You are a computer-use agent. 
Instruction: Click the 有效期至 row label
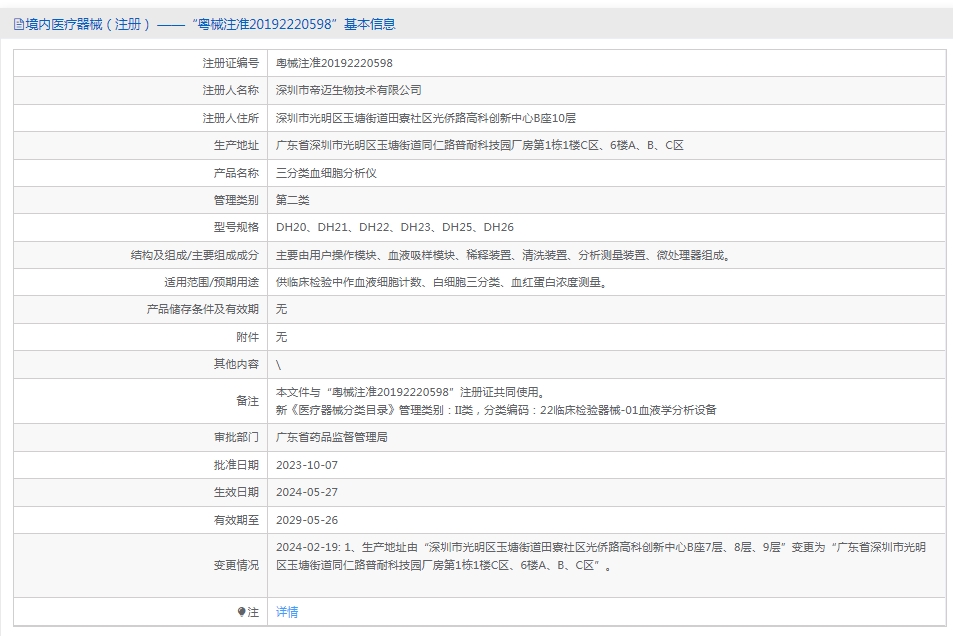point(236,520)
